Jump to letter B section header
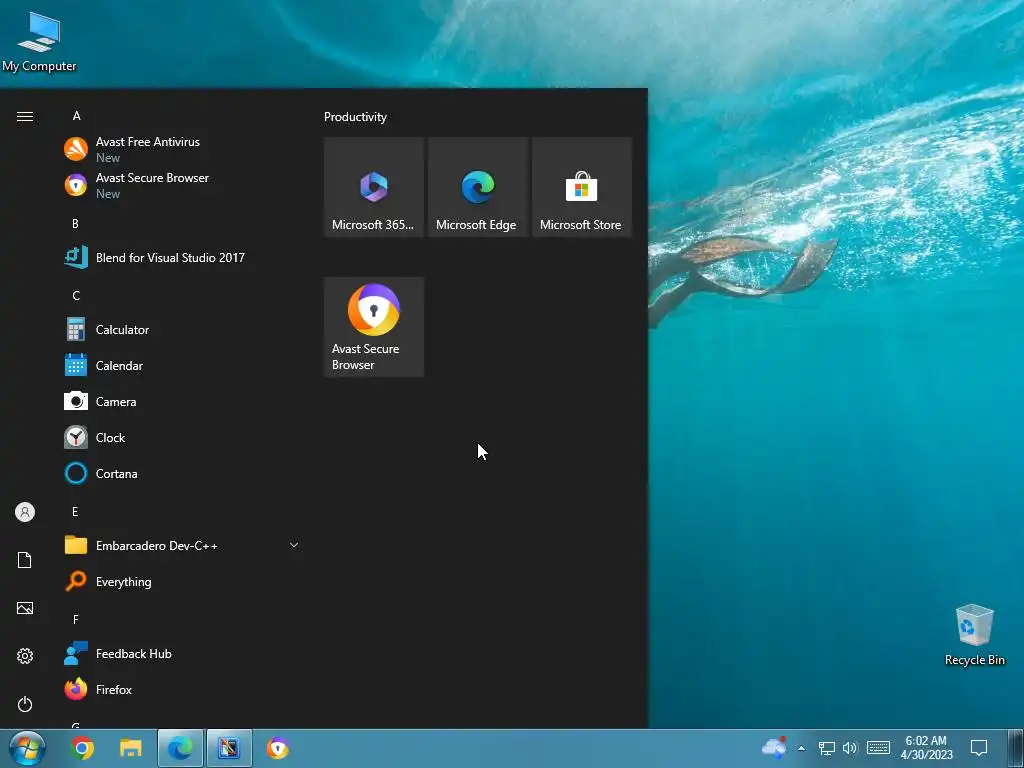 (75, 224)
